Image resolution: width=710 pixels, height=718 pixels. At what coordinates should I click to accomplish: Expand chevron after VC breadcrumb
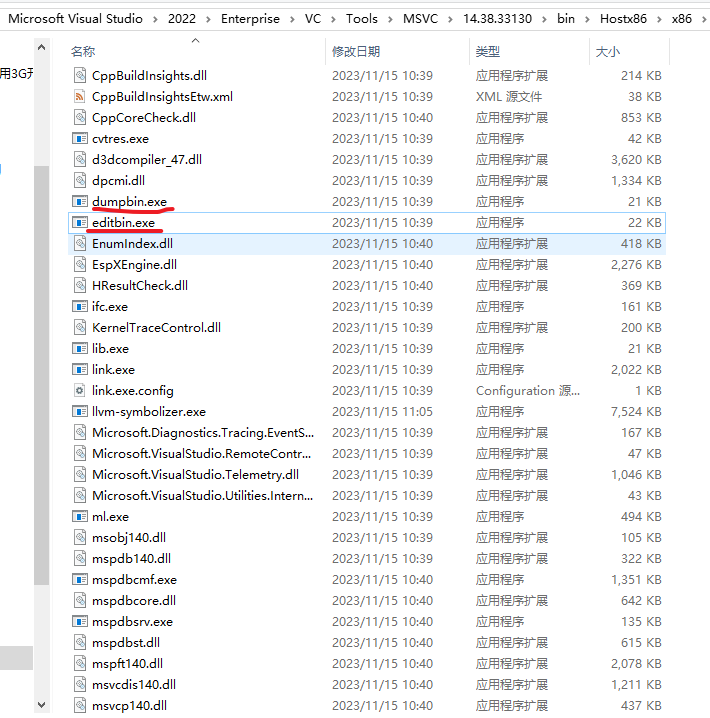coord(333,19)
